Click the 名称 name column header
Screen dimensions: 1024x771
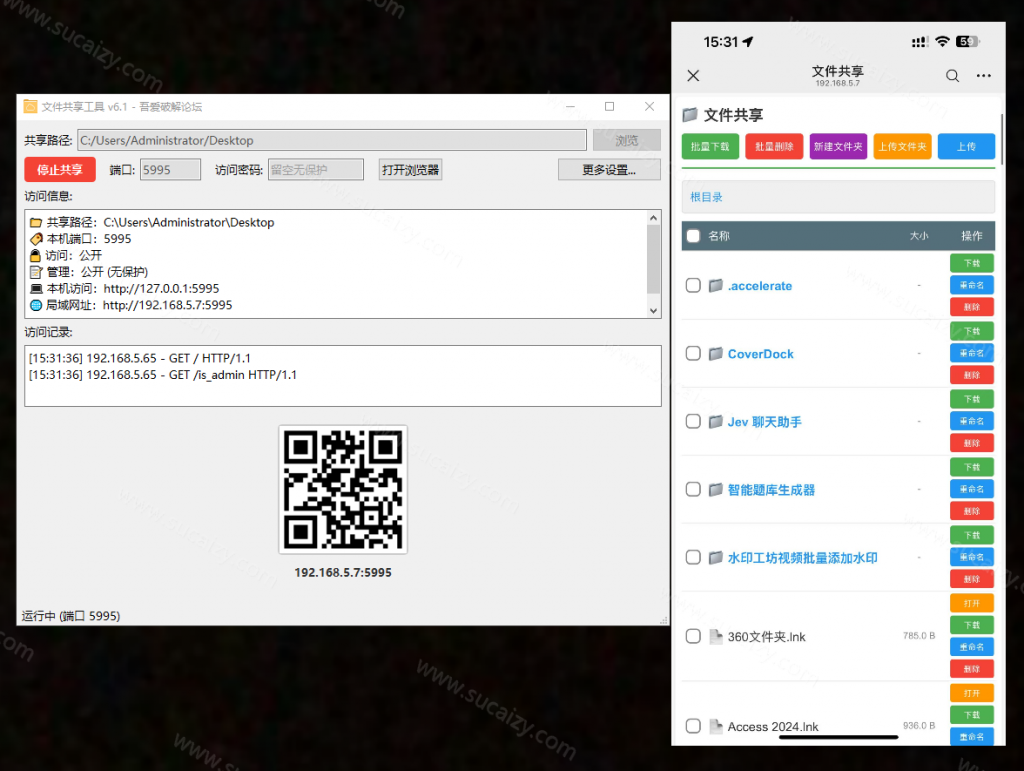coord(719,236)
